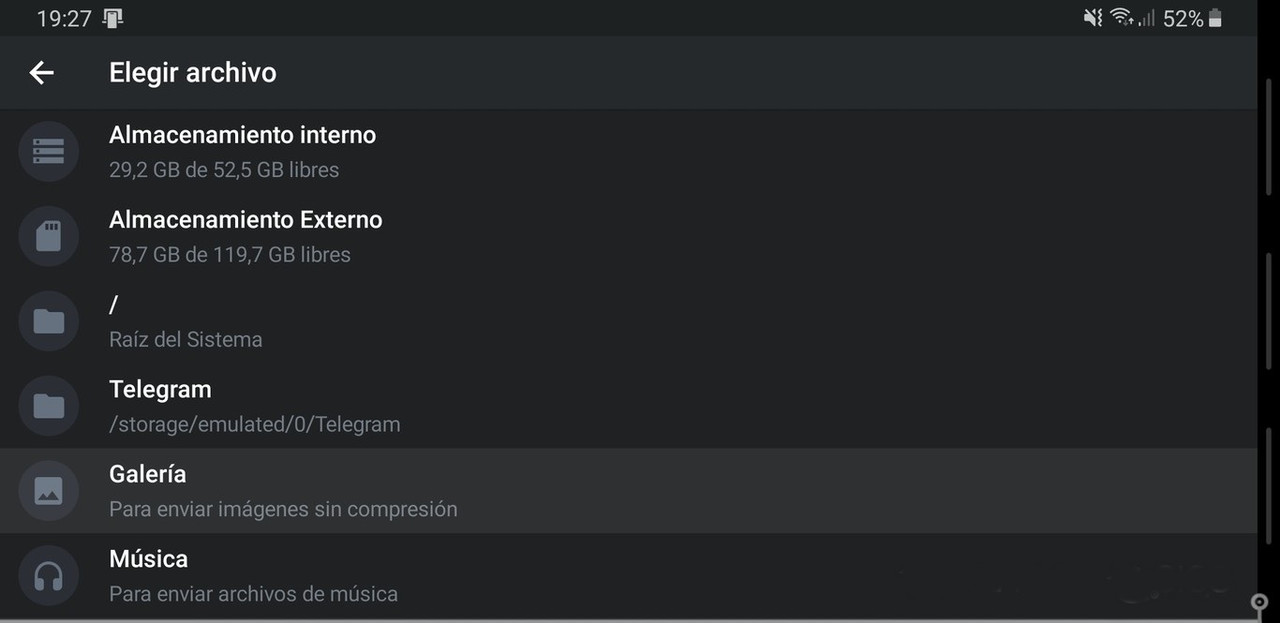
Task: Tap the /storage/emulated/0/Telegram path text
Action: [255, 424]
